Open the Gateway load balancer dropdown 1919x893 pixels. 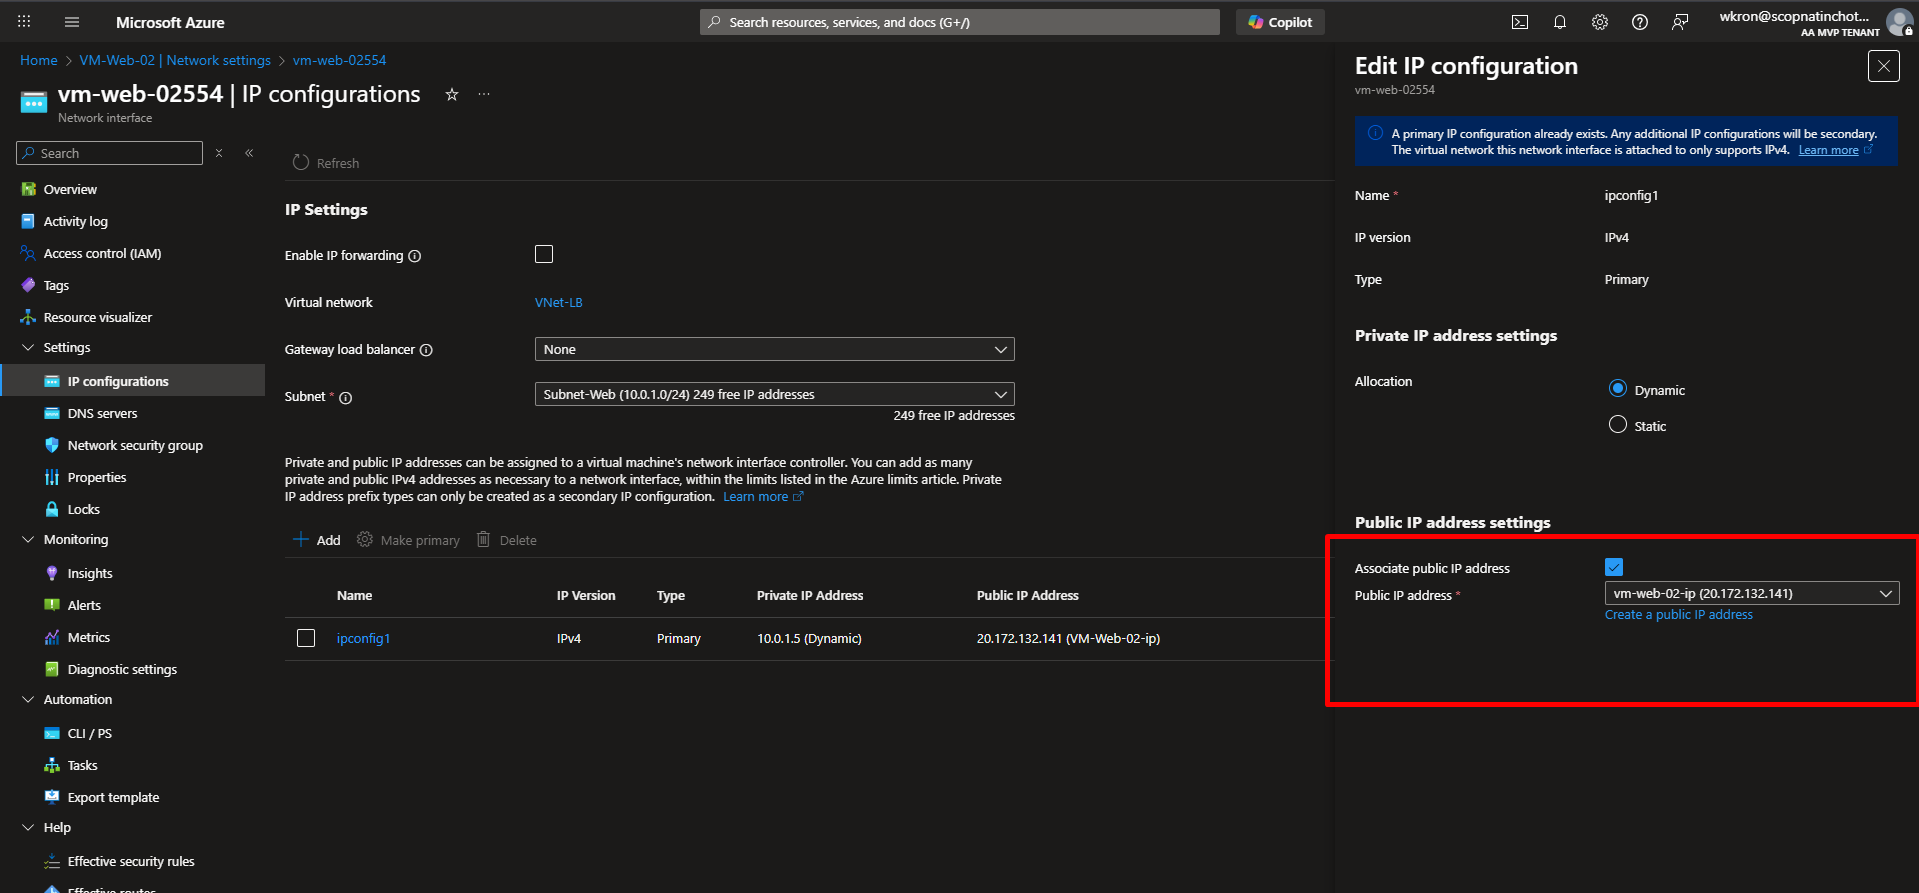[774, 349]
